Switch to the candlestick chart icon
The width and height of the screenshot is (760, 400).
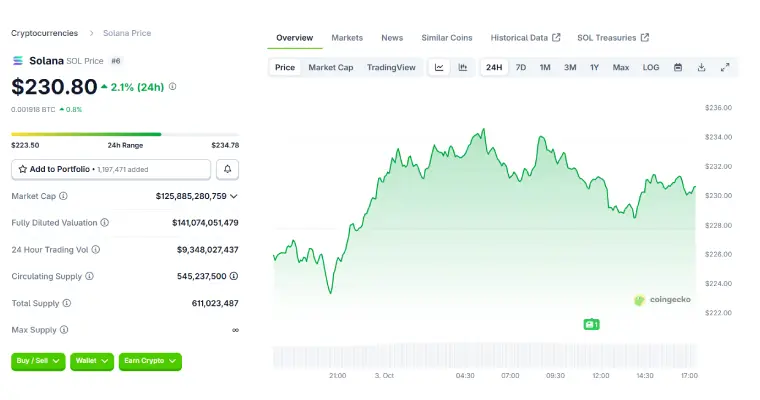click(463, 67)
